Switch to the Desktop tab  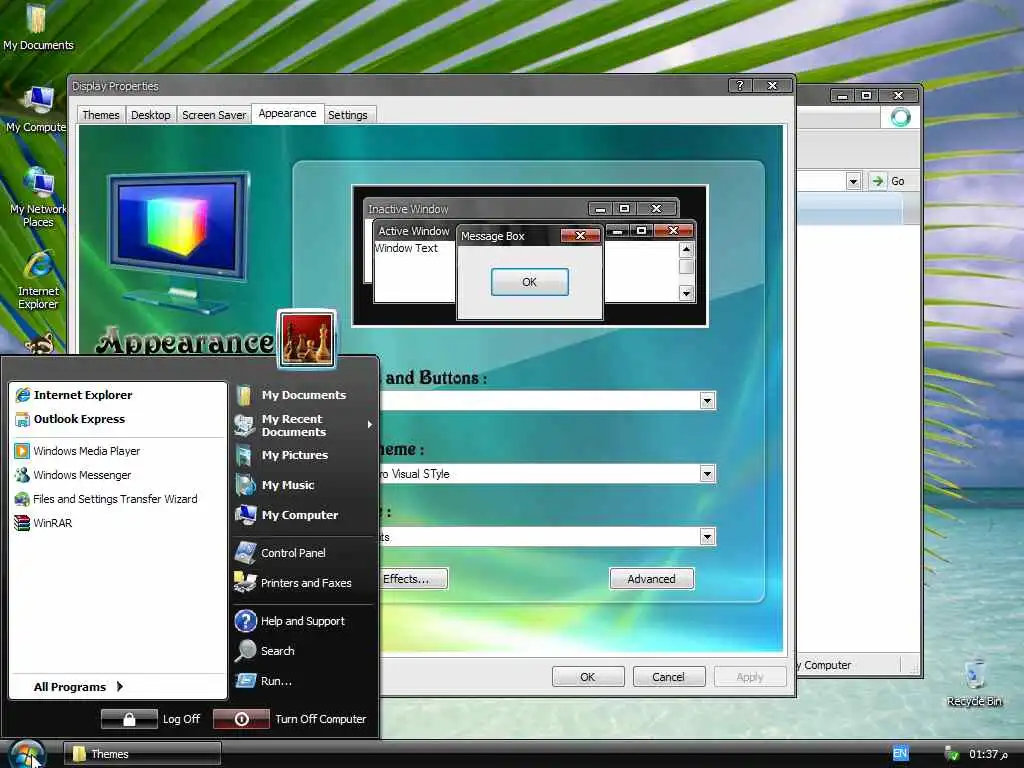(x=150, y=114)
